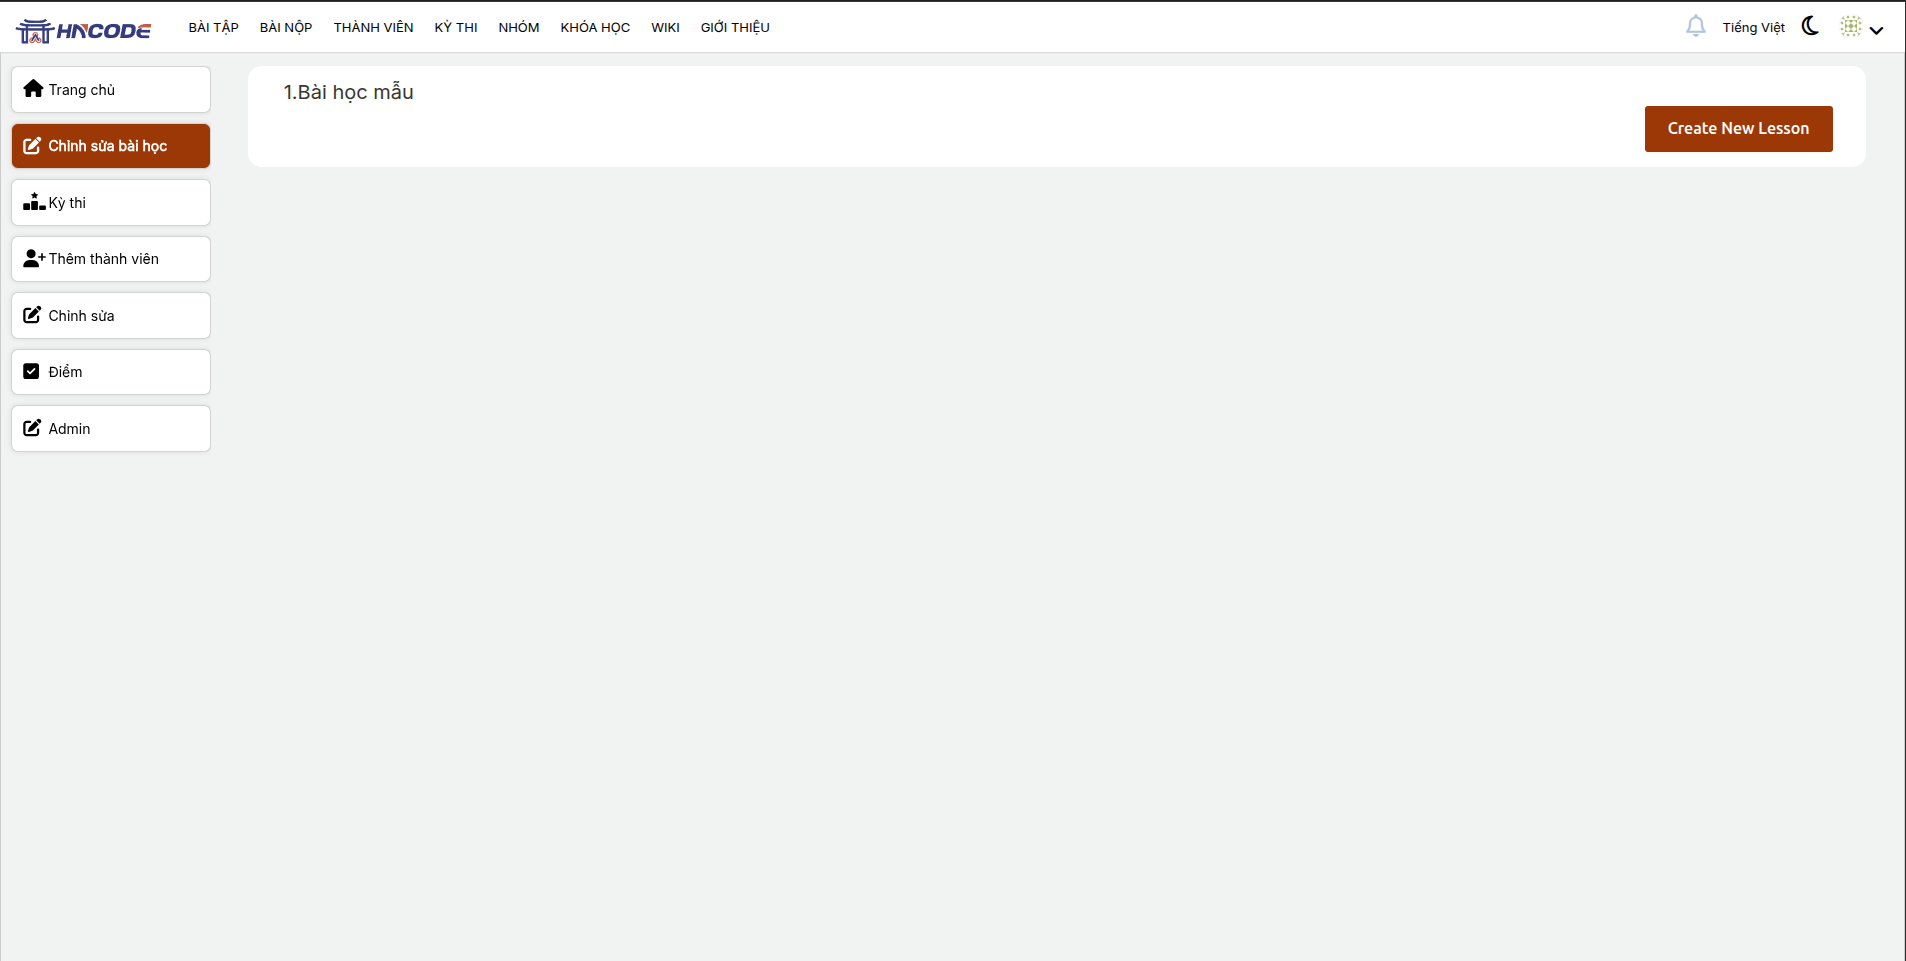The width and height of the screenshot is (1906, 961).
Task: Select Chỉnh sửa bài học sidebar item
Action: coord(111,146)
